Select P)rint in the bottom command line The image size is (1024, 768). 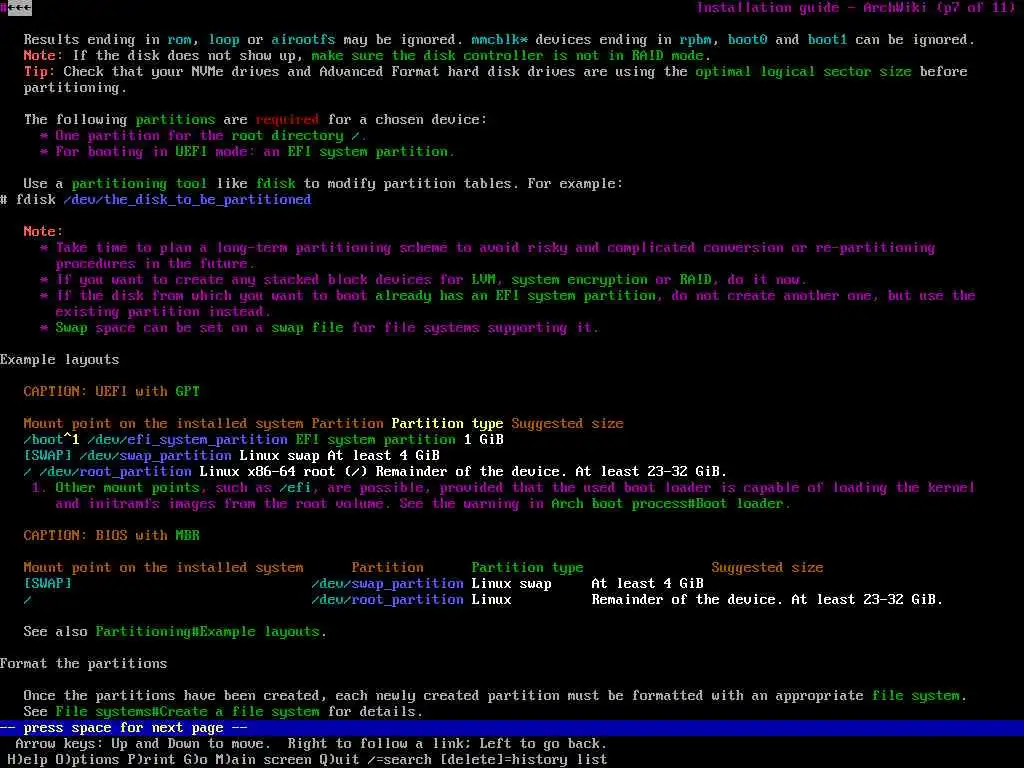coord(152,760)
